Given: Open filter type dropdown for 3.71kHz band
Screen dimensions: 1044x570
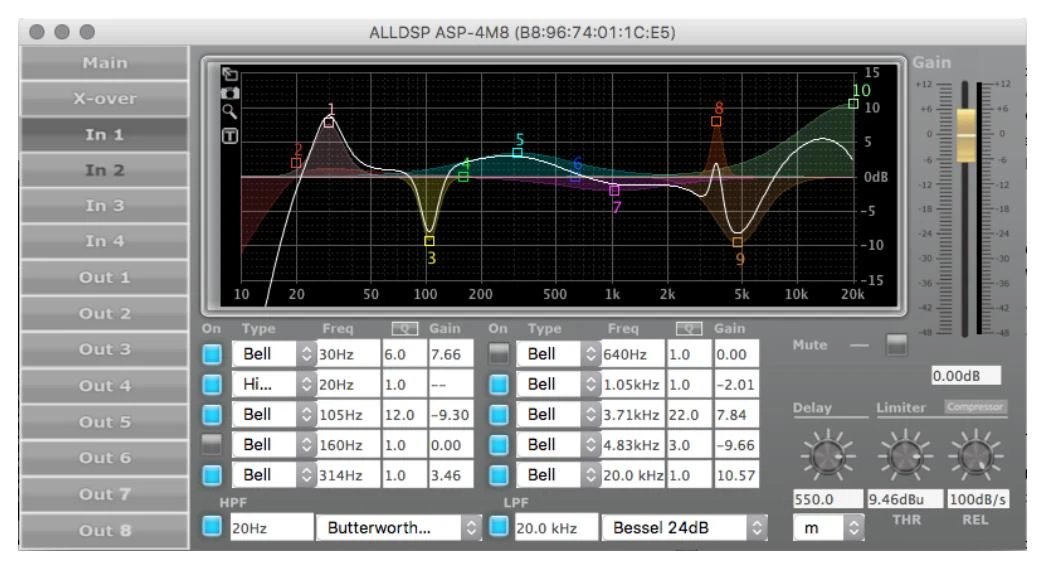Looking at the screenshot, I should [558, 415].
